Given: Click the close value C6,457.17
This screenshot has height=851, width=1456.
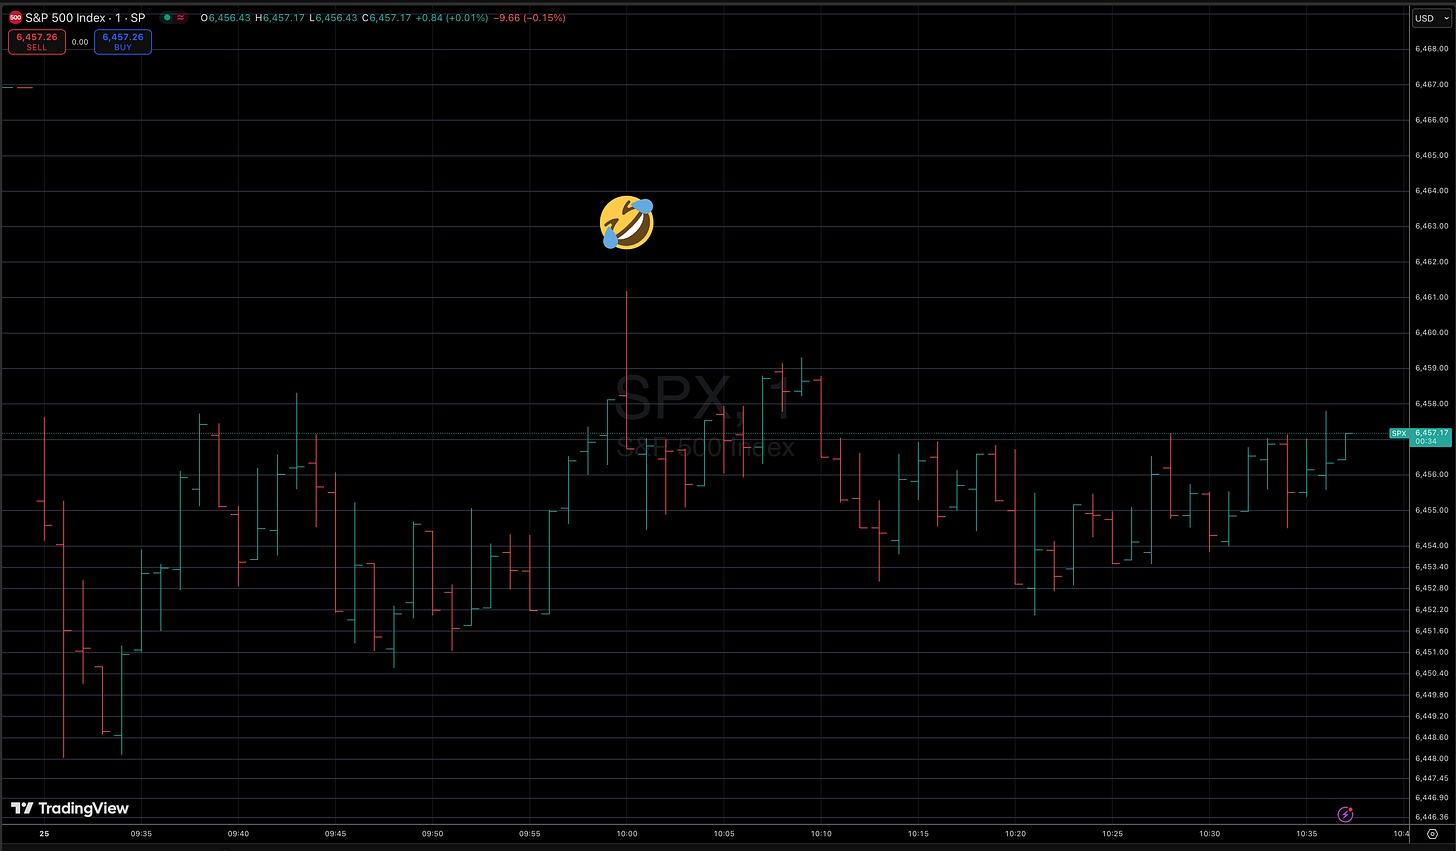Looking at the screenshot, I should (386, 18).
